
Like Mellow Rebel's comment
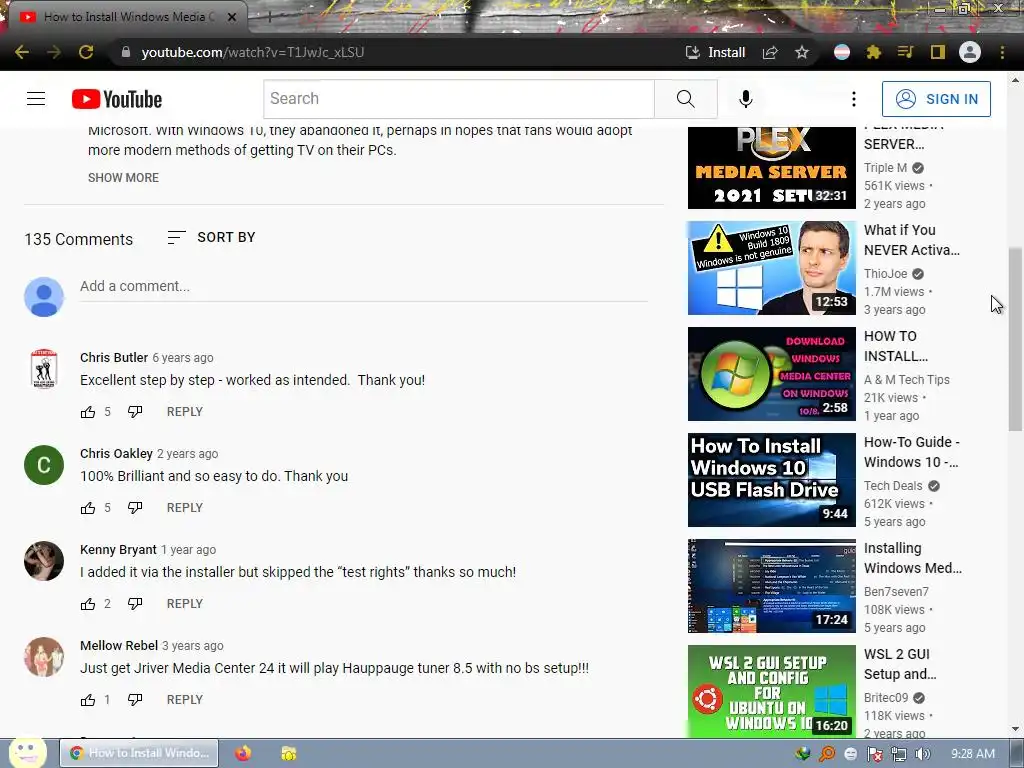[88, 699]
